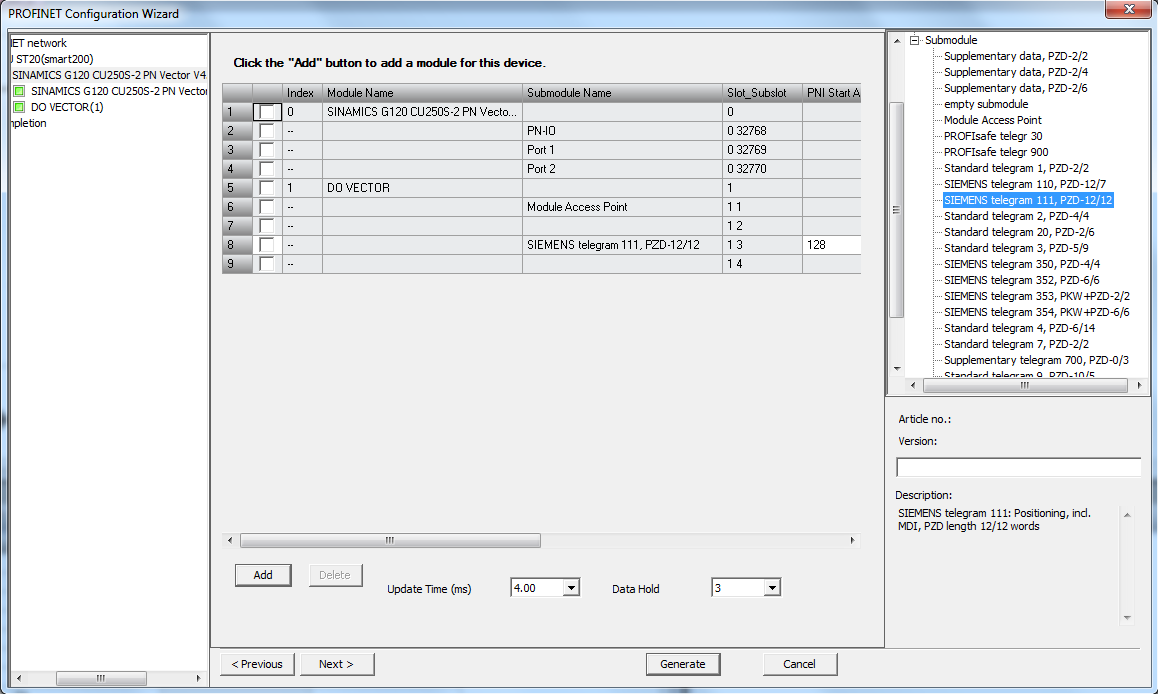Select DO VECTOR(1) in the left tree
The image size is (1158, 694).
coord(67,107)
